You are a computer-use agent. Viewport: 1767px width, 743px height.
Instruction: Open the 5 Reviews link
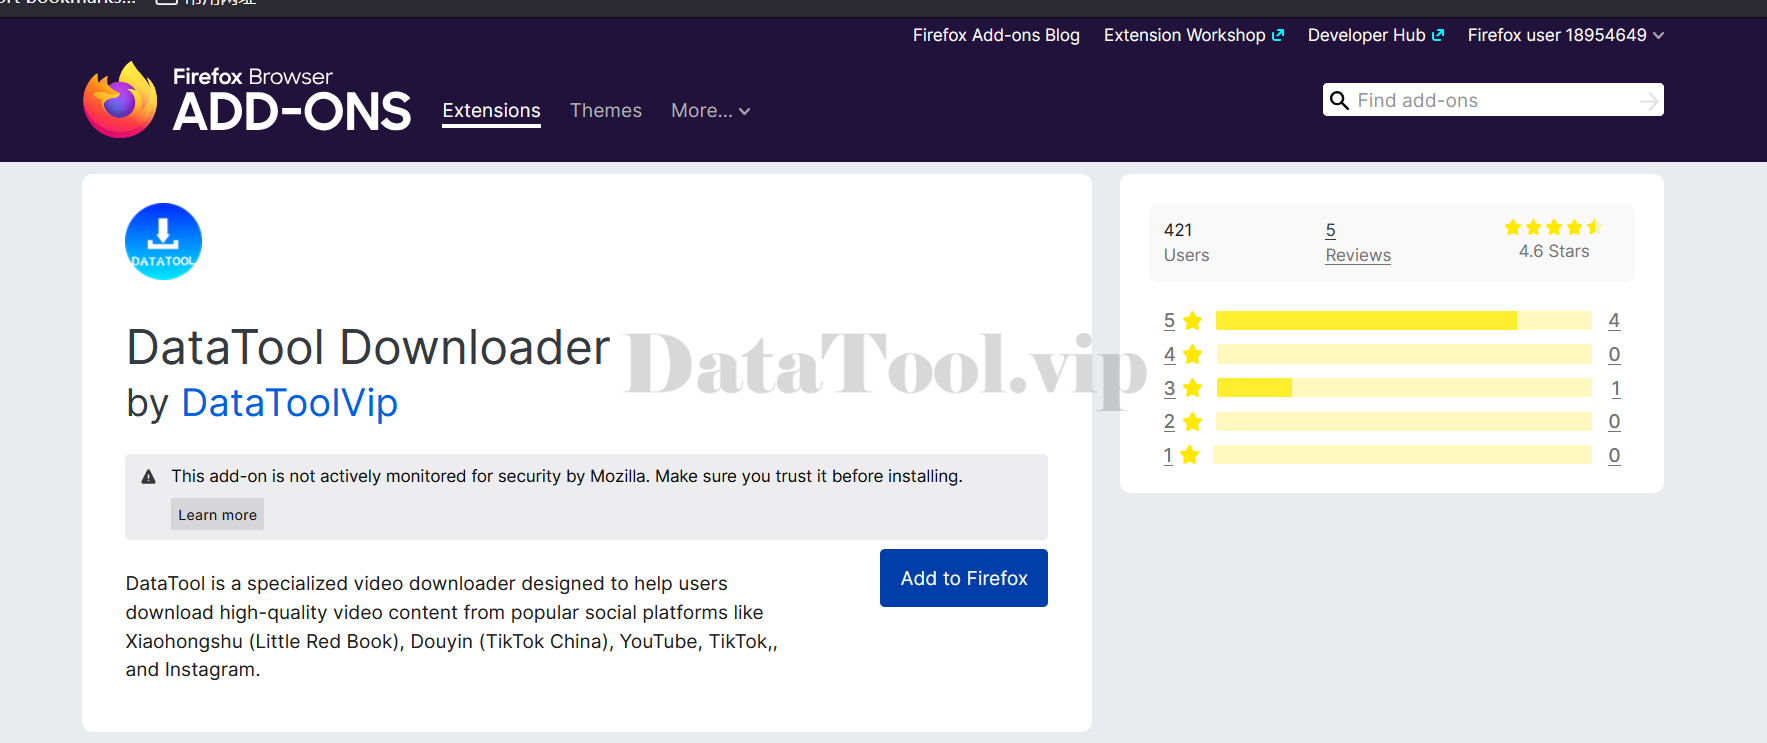(x=1357, y=243)
